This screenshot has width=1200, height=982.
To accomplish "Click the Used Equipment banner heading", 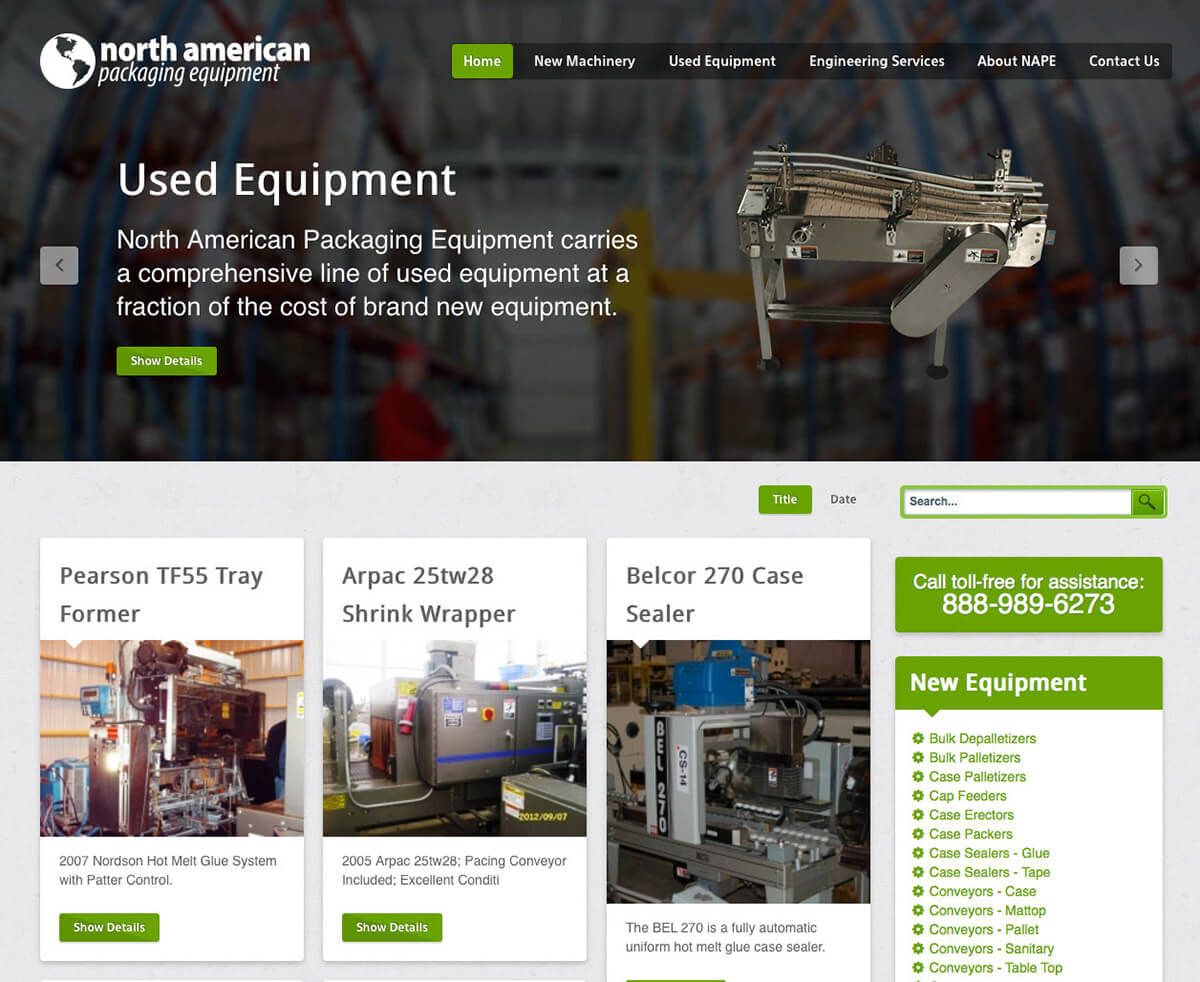I will tap(287, 181).
